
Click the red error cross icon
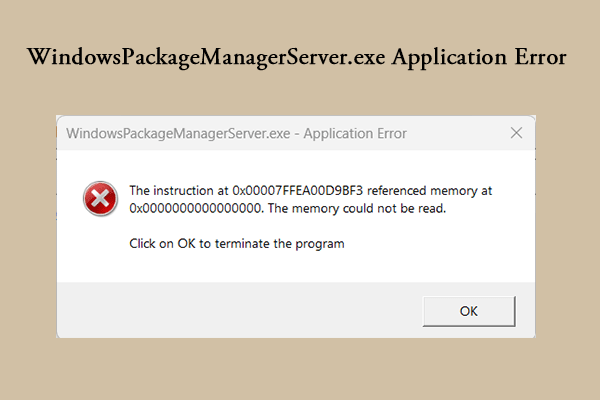click(x=100, y=199)
